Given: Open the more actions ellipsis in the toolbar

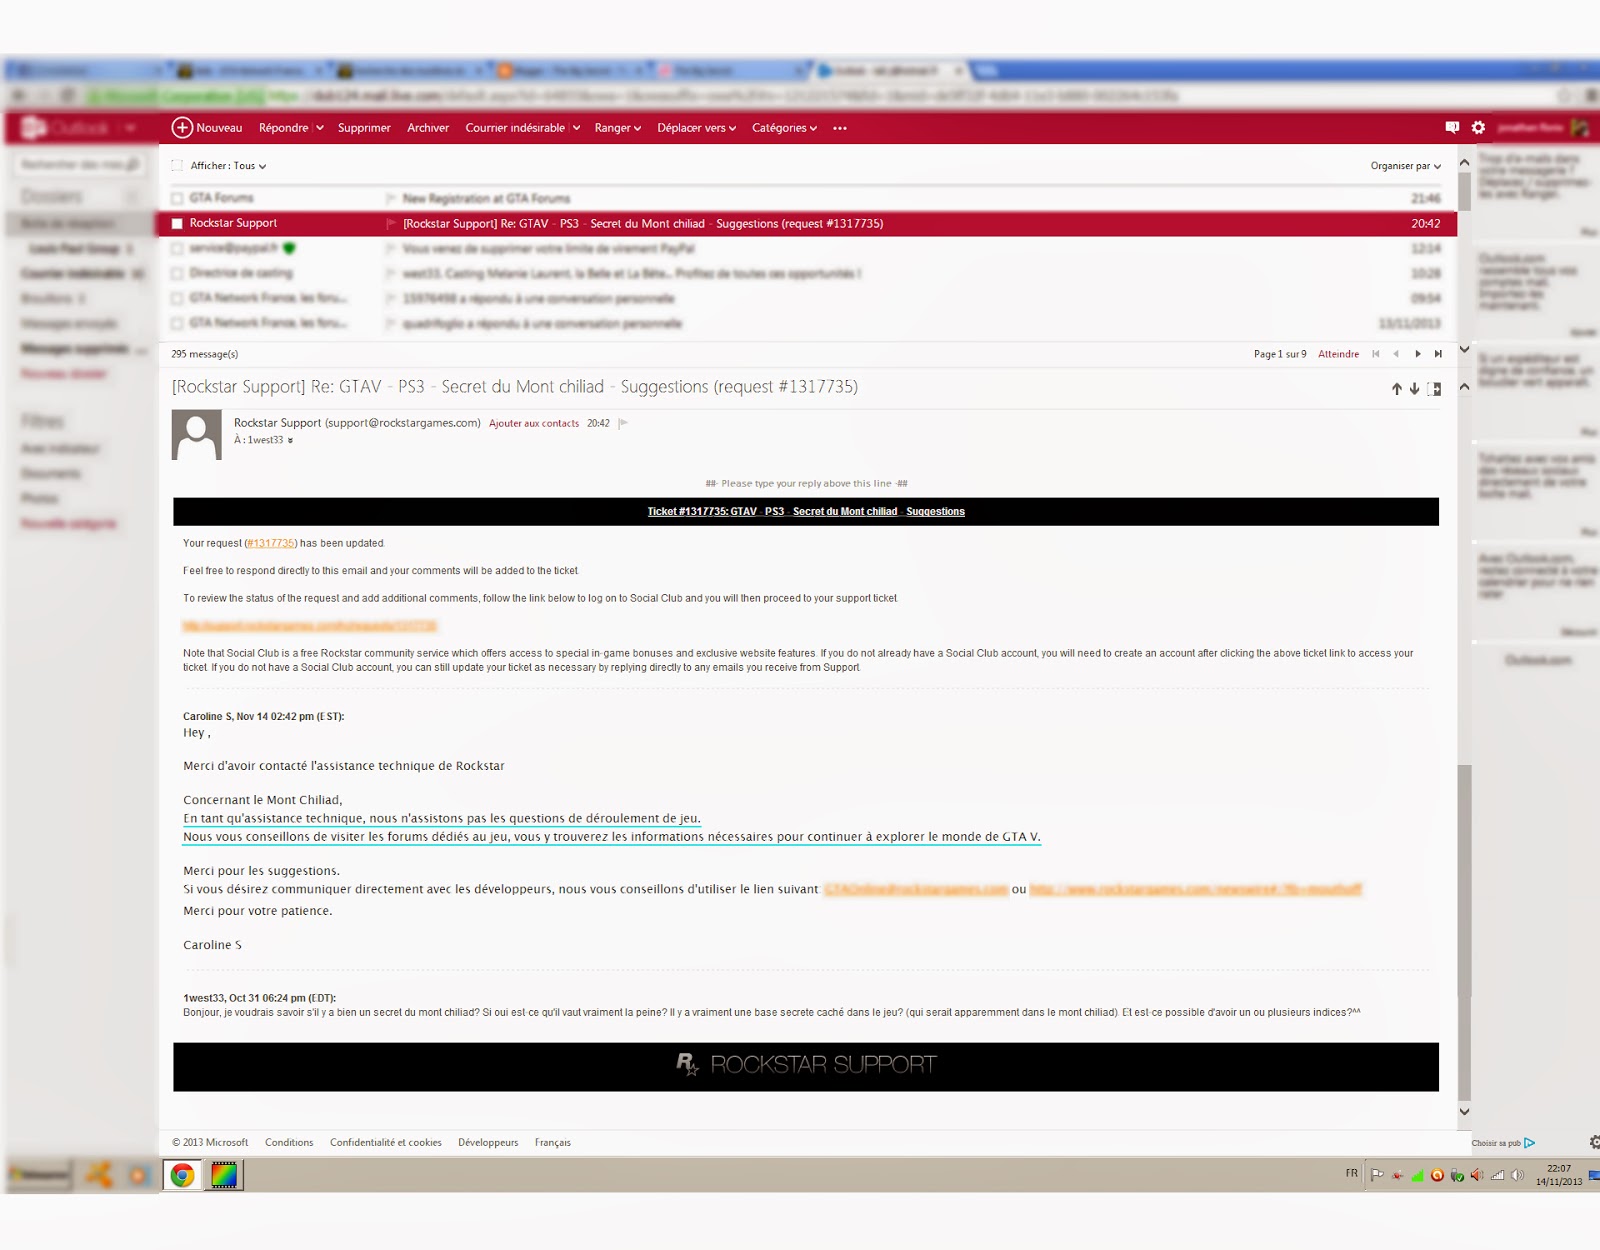Looking at the screenshot, I should pyautogui.click(x=840, y=128).
